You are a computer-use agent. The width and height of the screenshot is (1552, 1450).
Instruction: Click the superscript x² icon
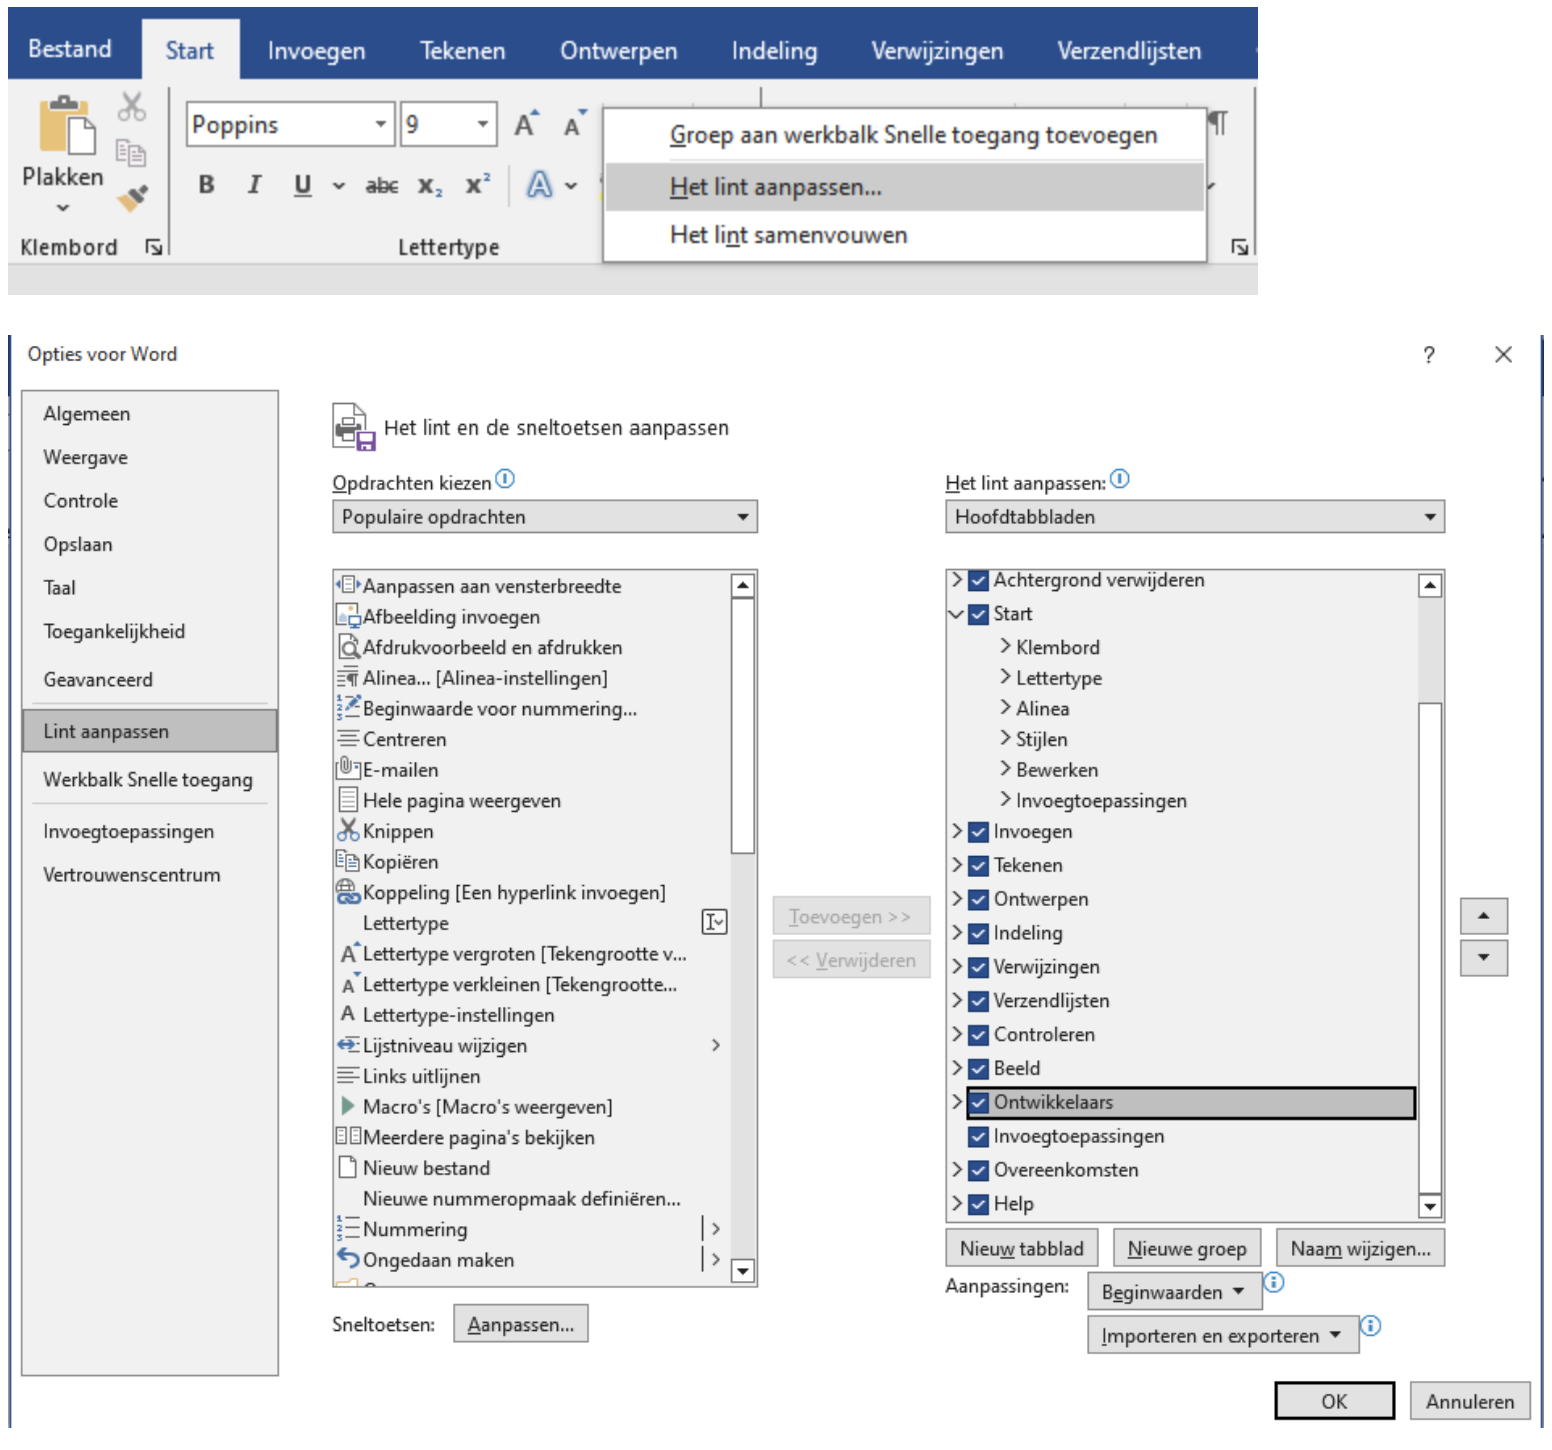[x=477, y=185]
